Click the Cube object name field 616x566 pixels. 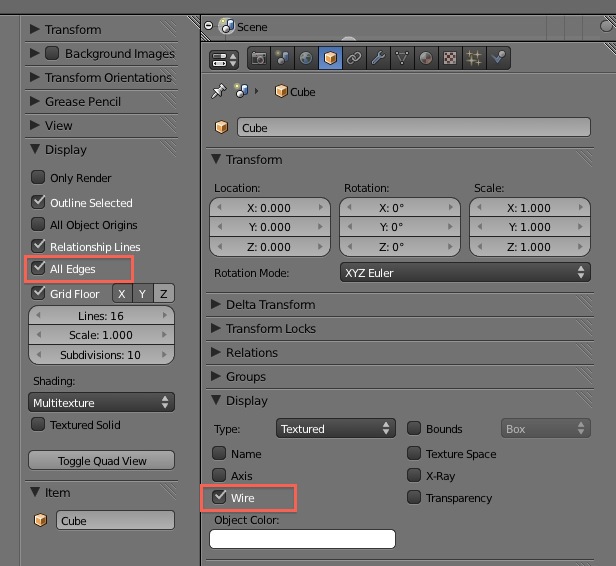pyautogui.click(x=414, y=127)
